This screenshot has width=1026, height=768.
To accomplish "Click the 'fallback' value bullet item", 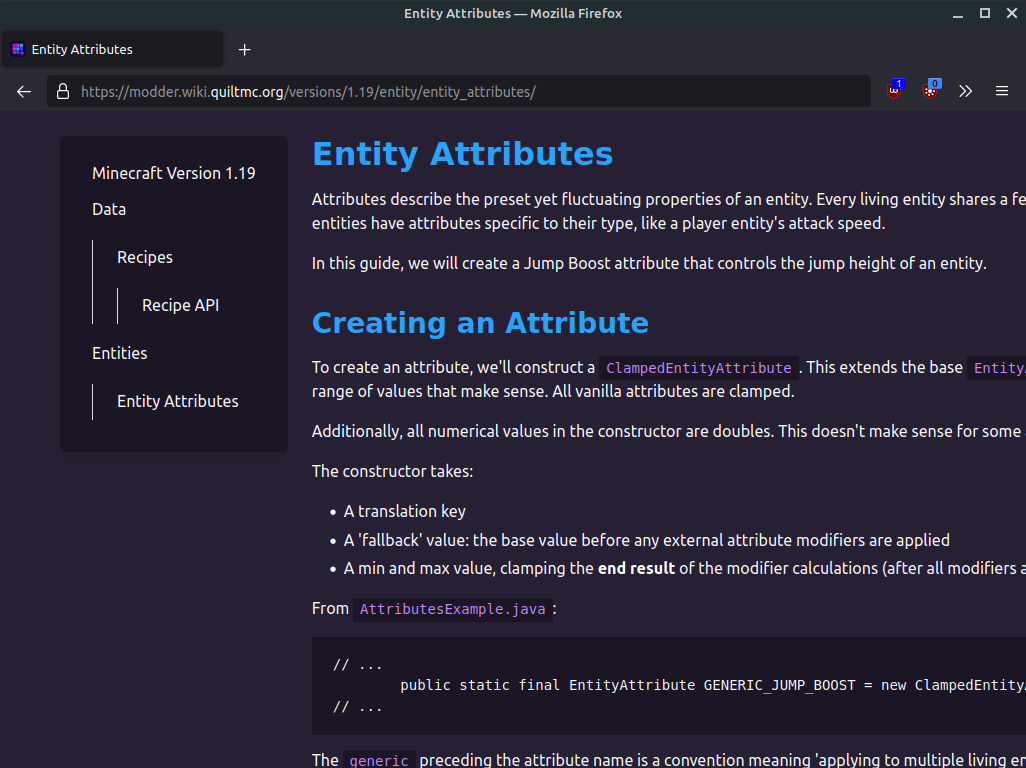I will (x=646, y=540).
